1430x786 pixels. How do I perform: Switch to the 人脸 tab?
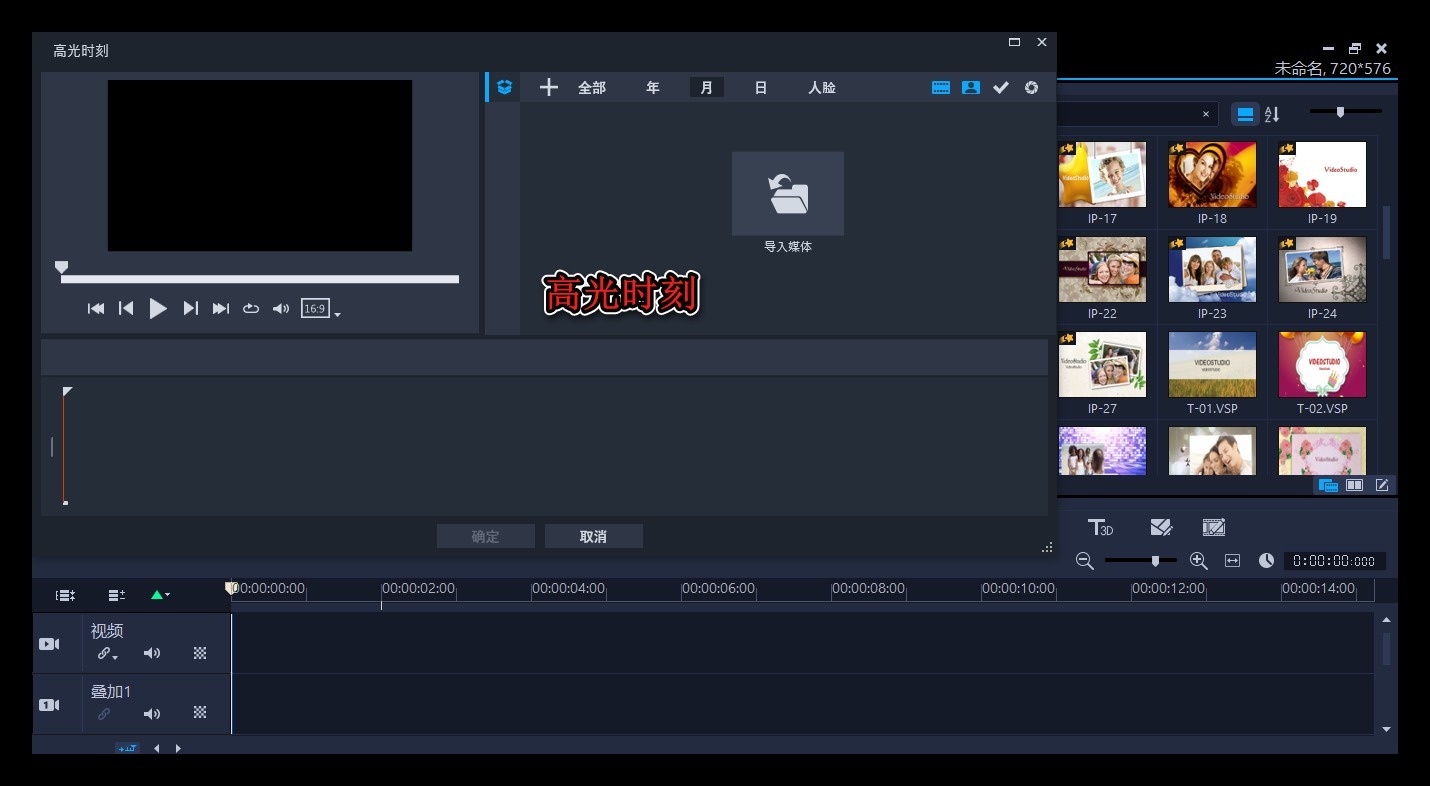[x=821, y=88]
